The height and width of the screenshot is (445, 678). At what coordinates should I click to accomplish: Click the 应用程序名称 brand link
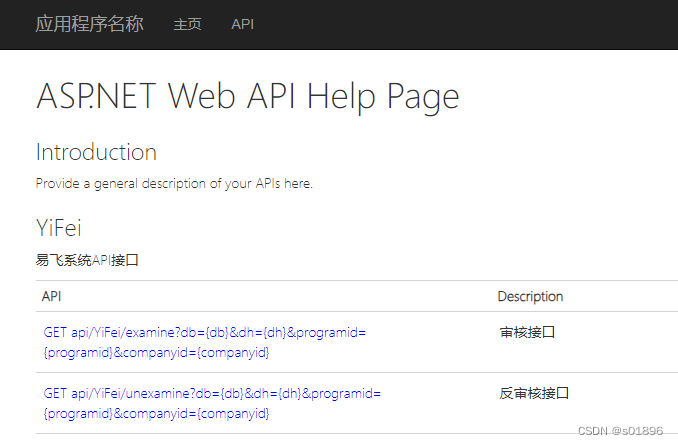coord(89,24)
